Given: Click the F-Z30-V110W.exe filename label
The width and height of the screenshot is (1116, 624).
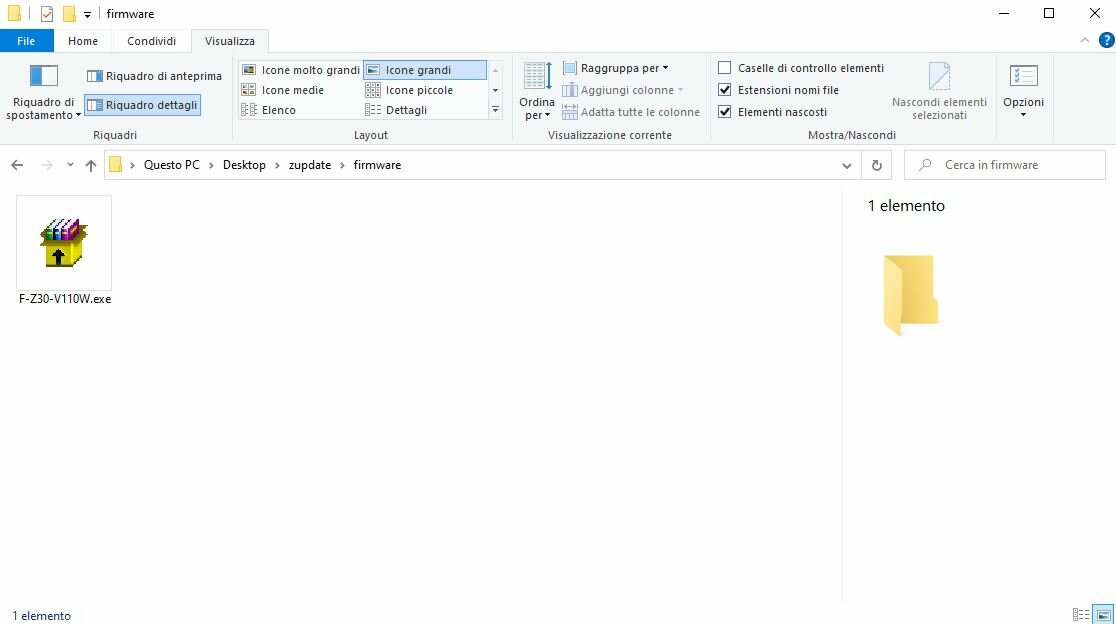Looking at the screenshot, I should [x=65, y=299].
